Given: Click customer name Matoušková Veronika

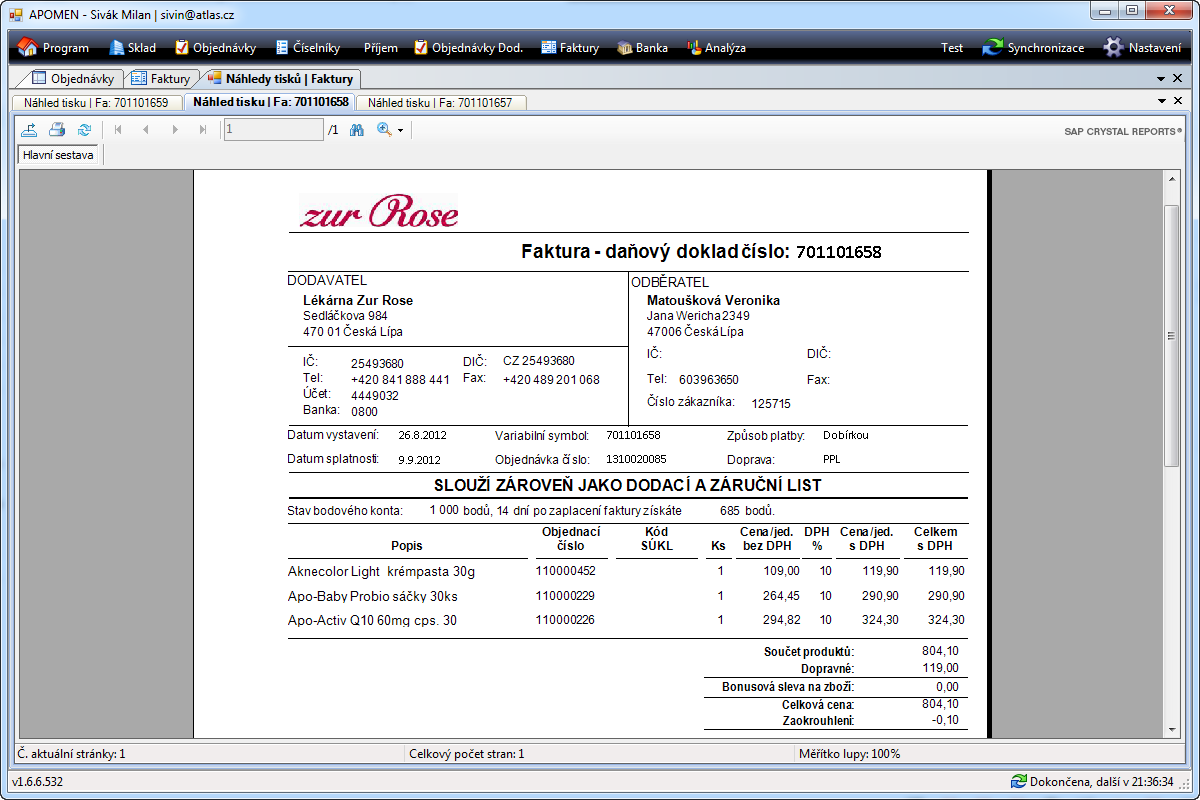Looking at the screenshot, I should tap(713, 300).
